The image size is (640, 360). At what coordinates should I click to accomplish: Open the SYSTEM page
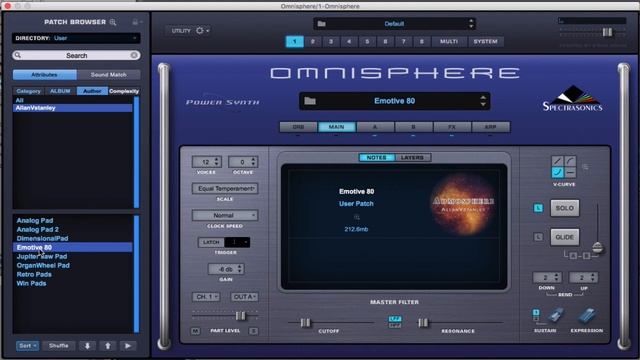pyautogui.click(x=485, y=41)
